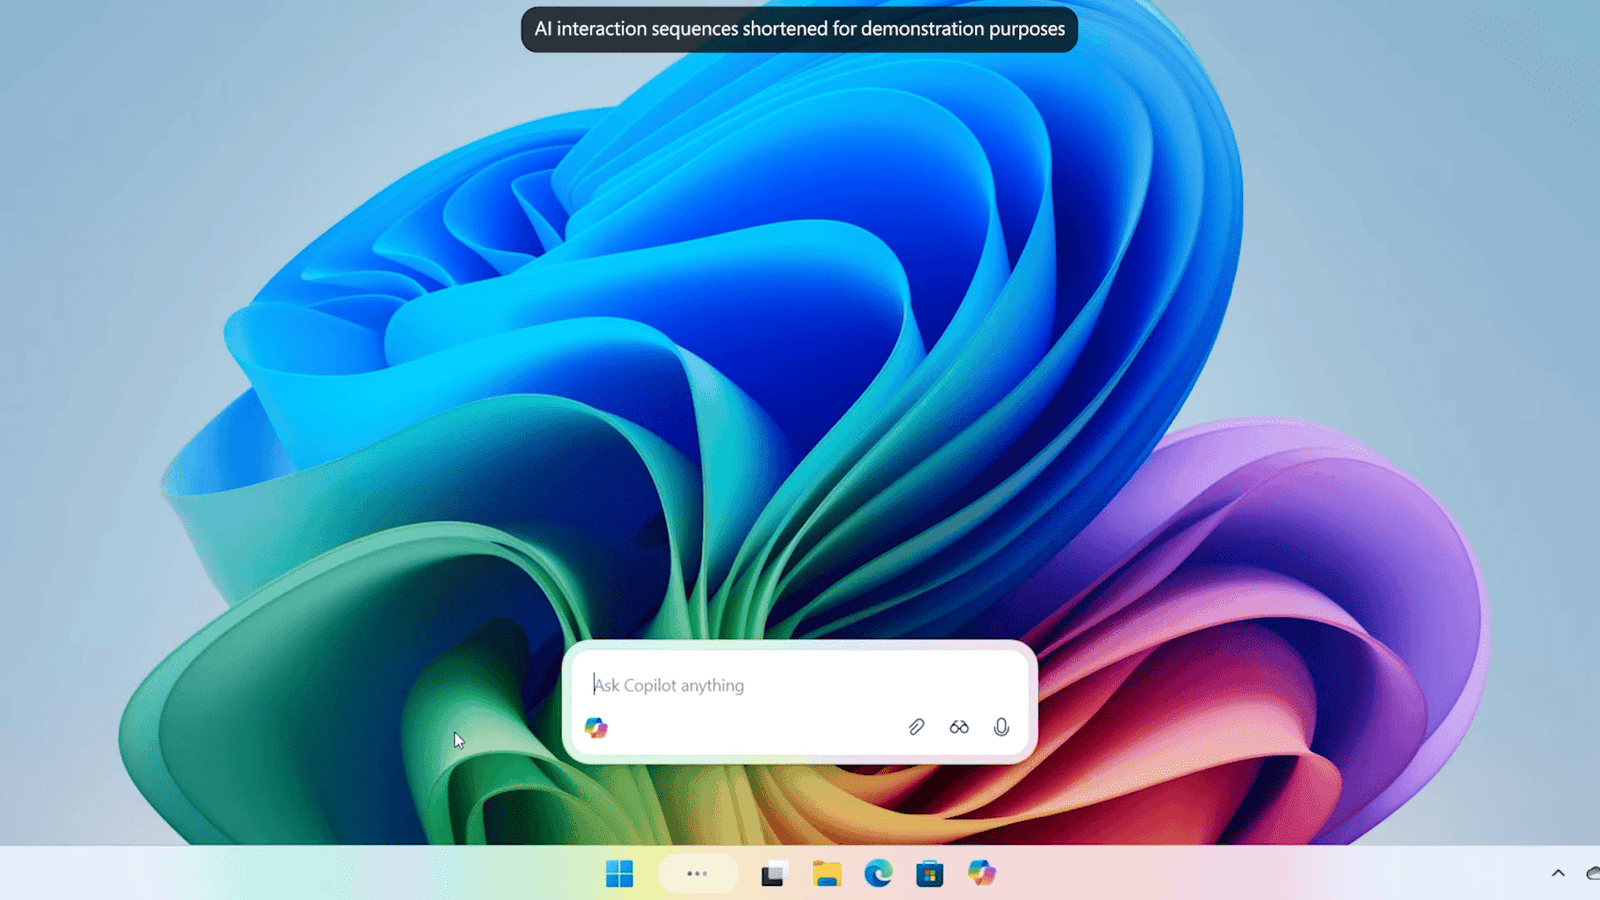Click the cloud icon in the system tray
The height and width of the screenshot is (900, 1600).
1592,873
